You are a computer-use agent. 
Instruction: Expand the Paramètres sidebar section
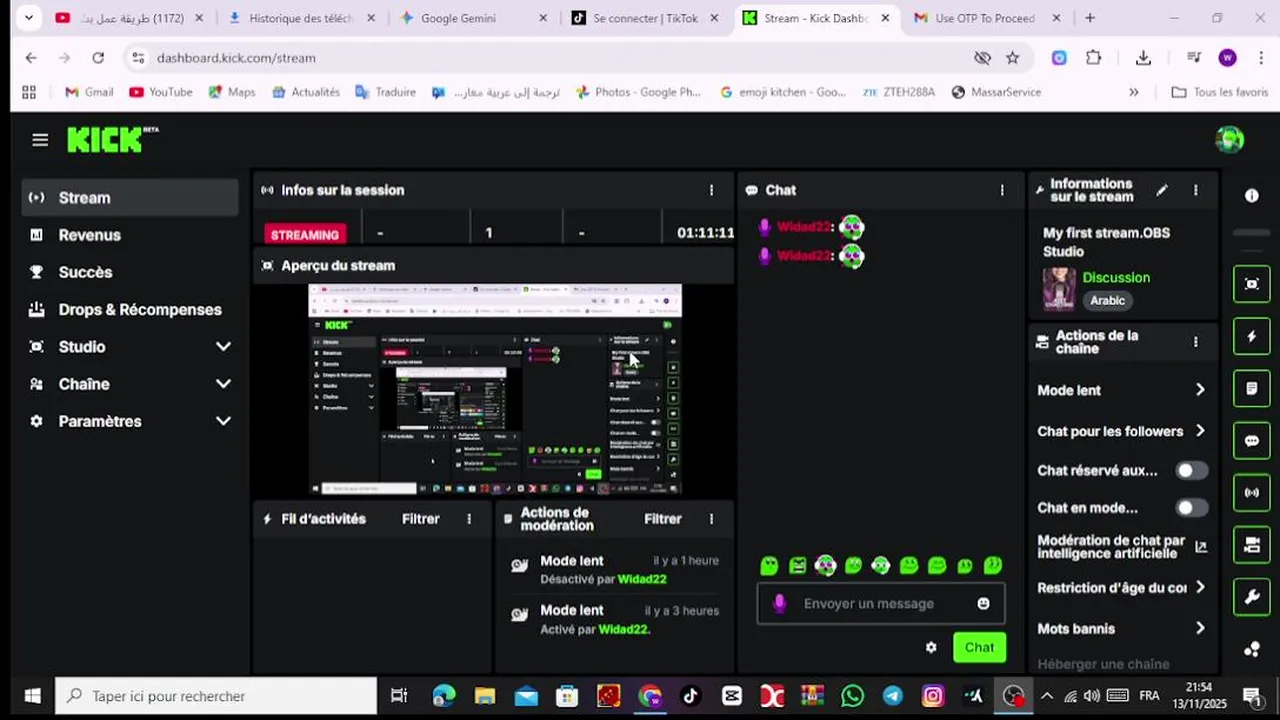coord(223,422)
